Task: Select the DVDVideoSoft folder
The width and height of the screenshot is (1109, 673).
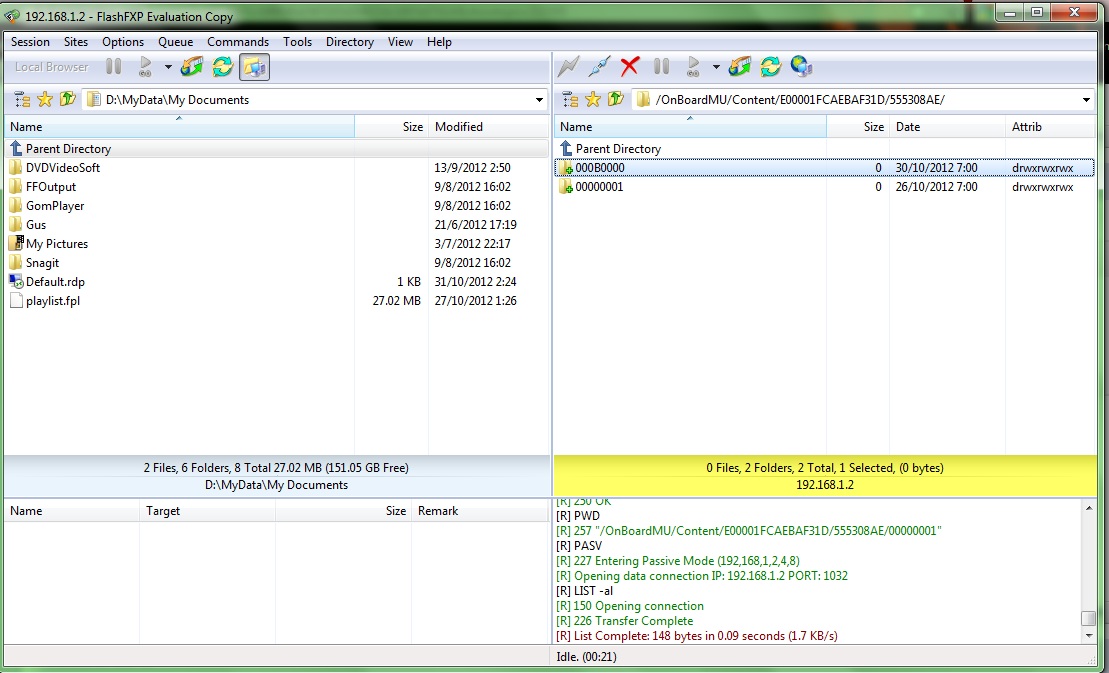Action: tap(277, 168)
